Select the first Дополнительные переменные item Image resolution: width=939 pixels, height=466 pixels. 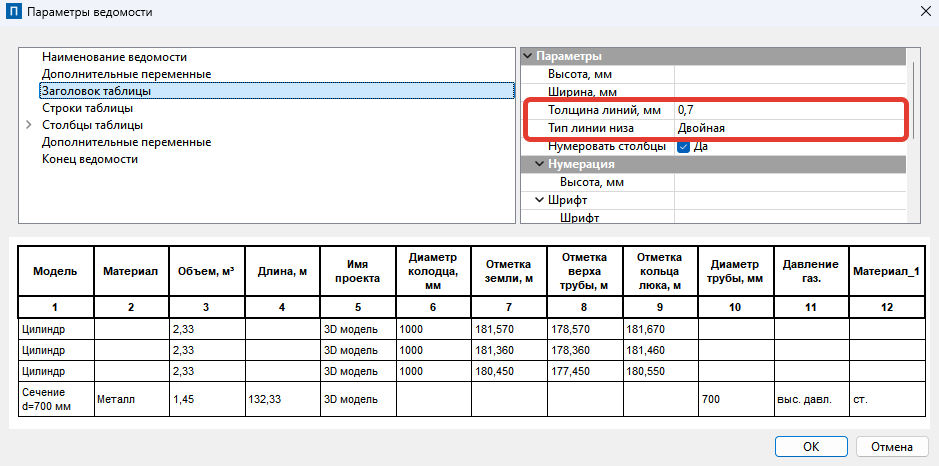[126, 74]
